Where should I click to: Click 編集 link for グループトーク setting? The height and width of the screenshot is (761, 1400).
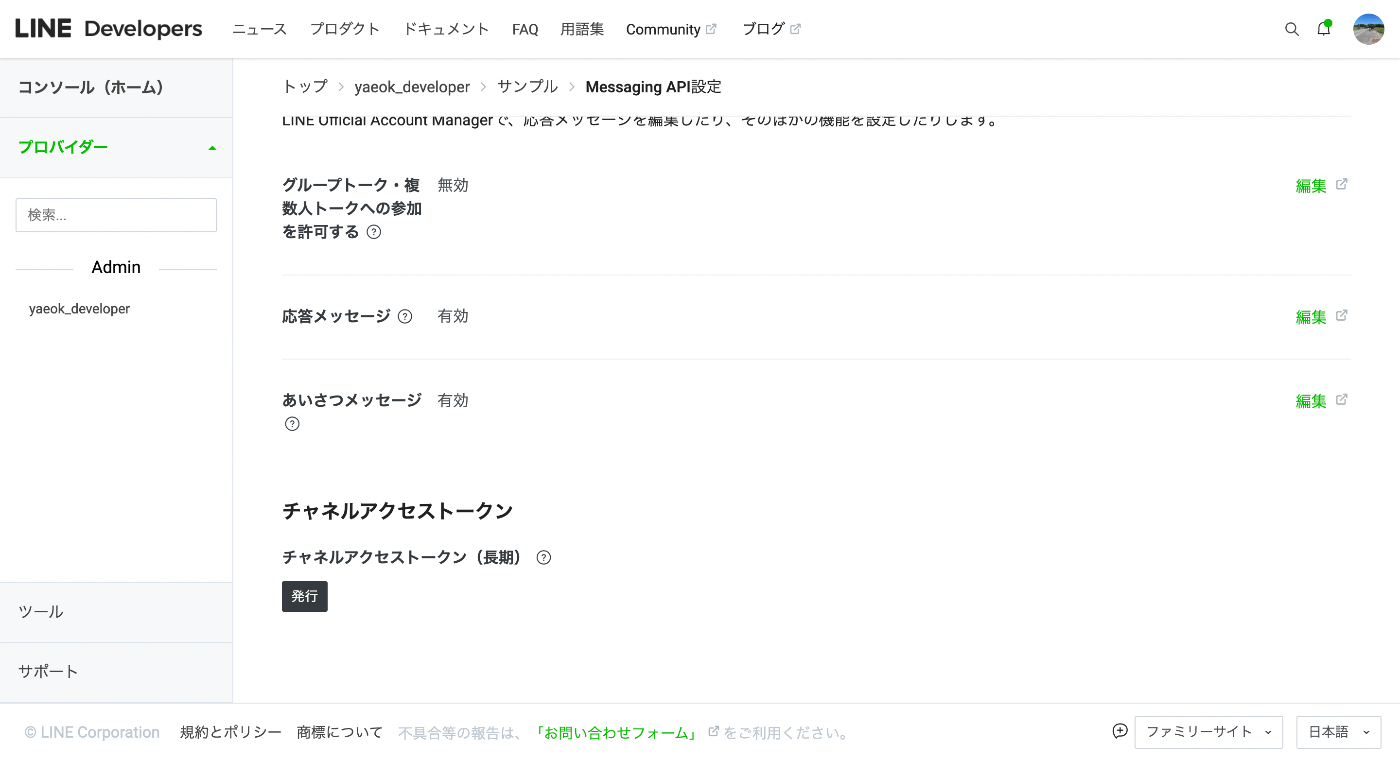pos(1311,186)
